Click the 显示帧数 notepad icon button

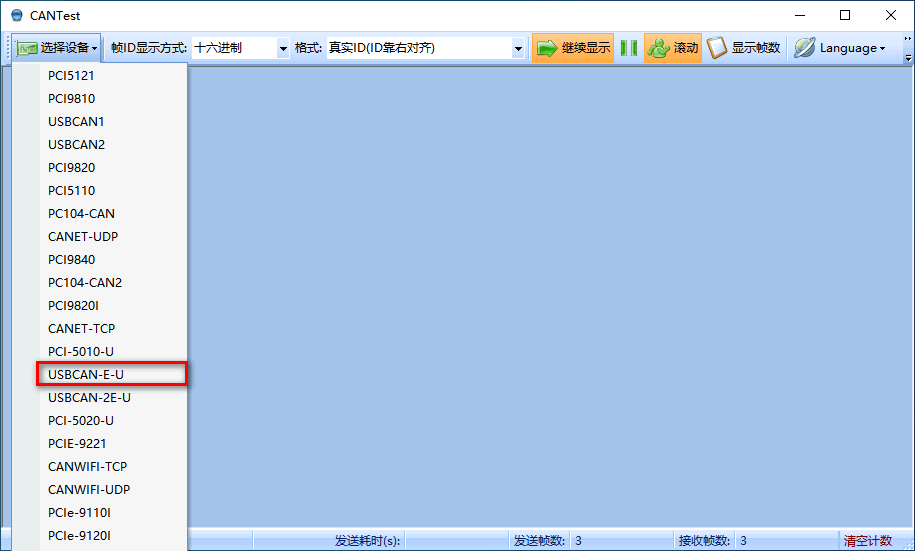coord(744,48)
